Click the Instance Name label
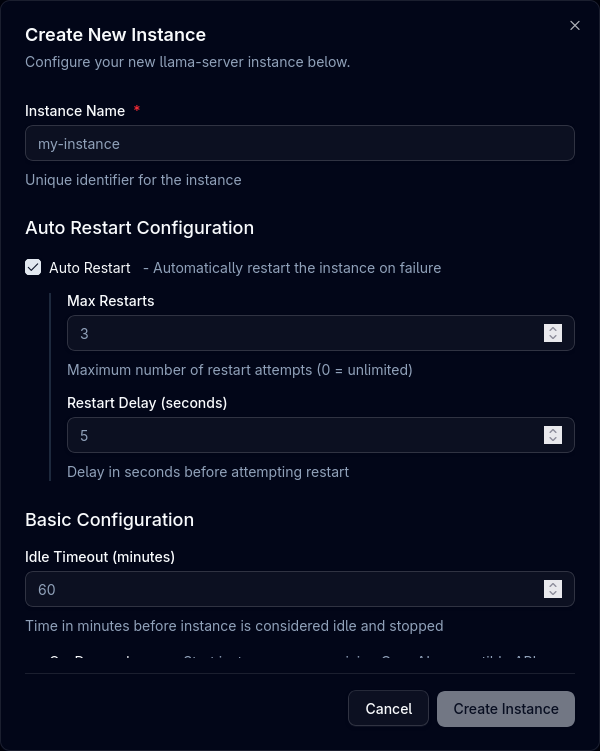The image size is (600, 751). pos(75,111)
